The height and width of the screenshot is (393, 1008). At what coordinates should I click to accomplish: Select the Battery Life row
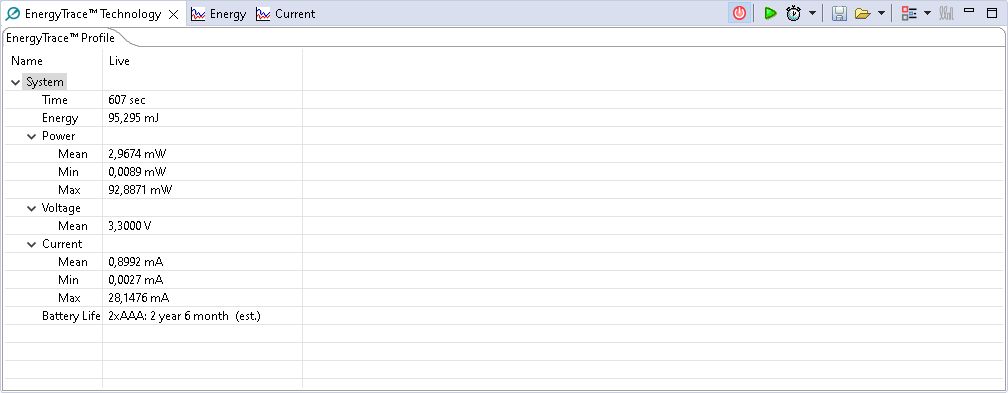(152, 316)
